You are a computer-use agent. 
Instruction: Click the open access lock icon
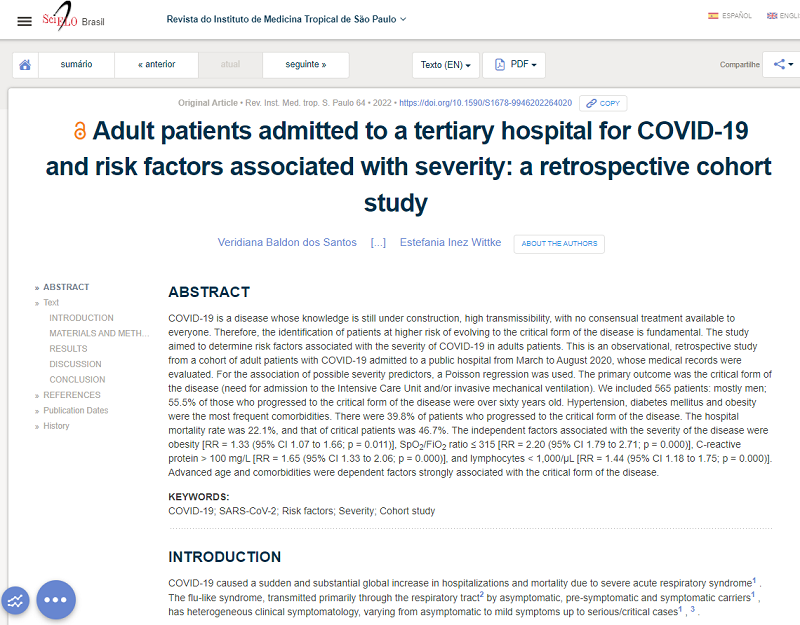tap(80, 132)
